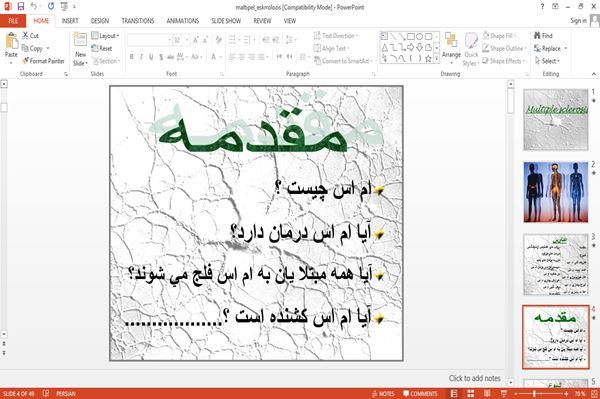Open the Arrange objects tool
This screenshot has height=399, width=600.
(451, 46)
